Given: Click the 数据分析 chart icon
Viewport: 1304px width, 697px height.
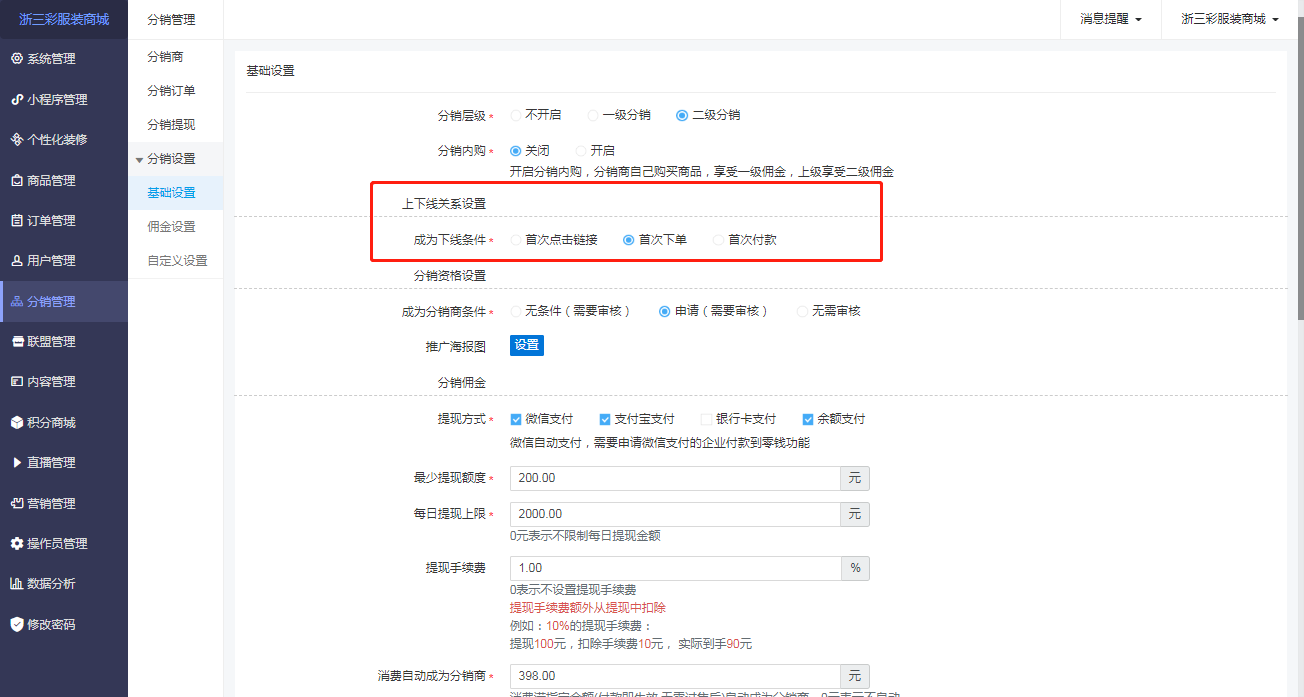Looking at the screenshot, I should click(16, 583).
